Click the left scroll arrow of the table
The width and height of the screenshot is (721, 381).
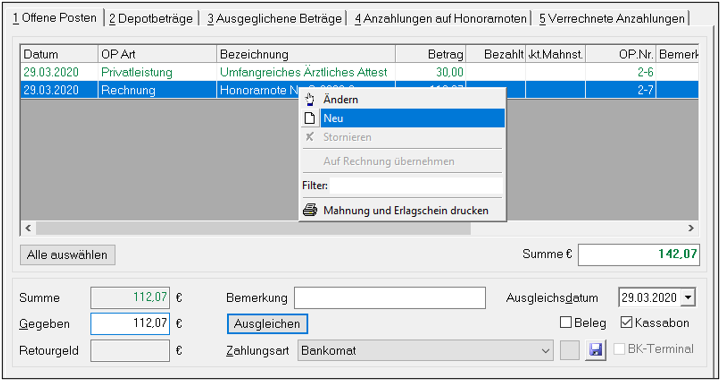28,228
